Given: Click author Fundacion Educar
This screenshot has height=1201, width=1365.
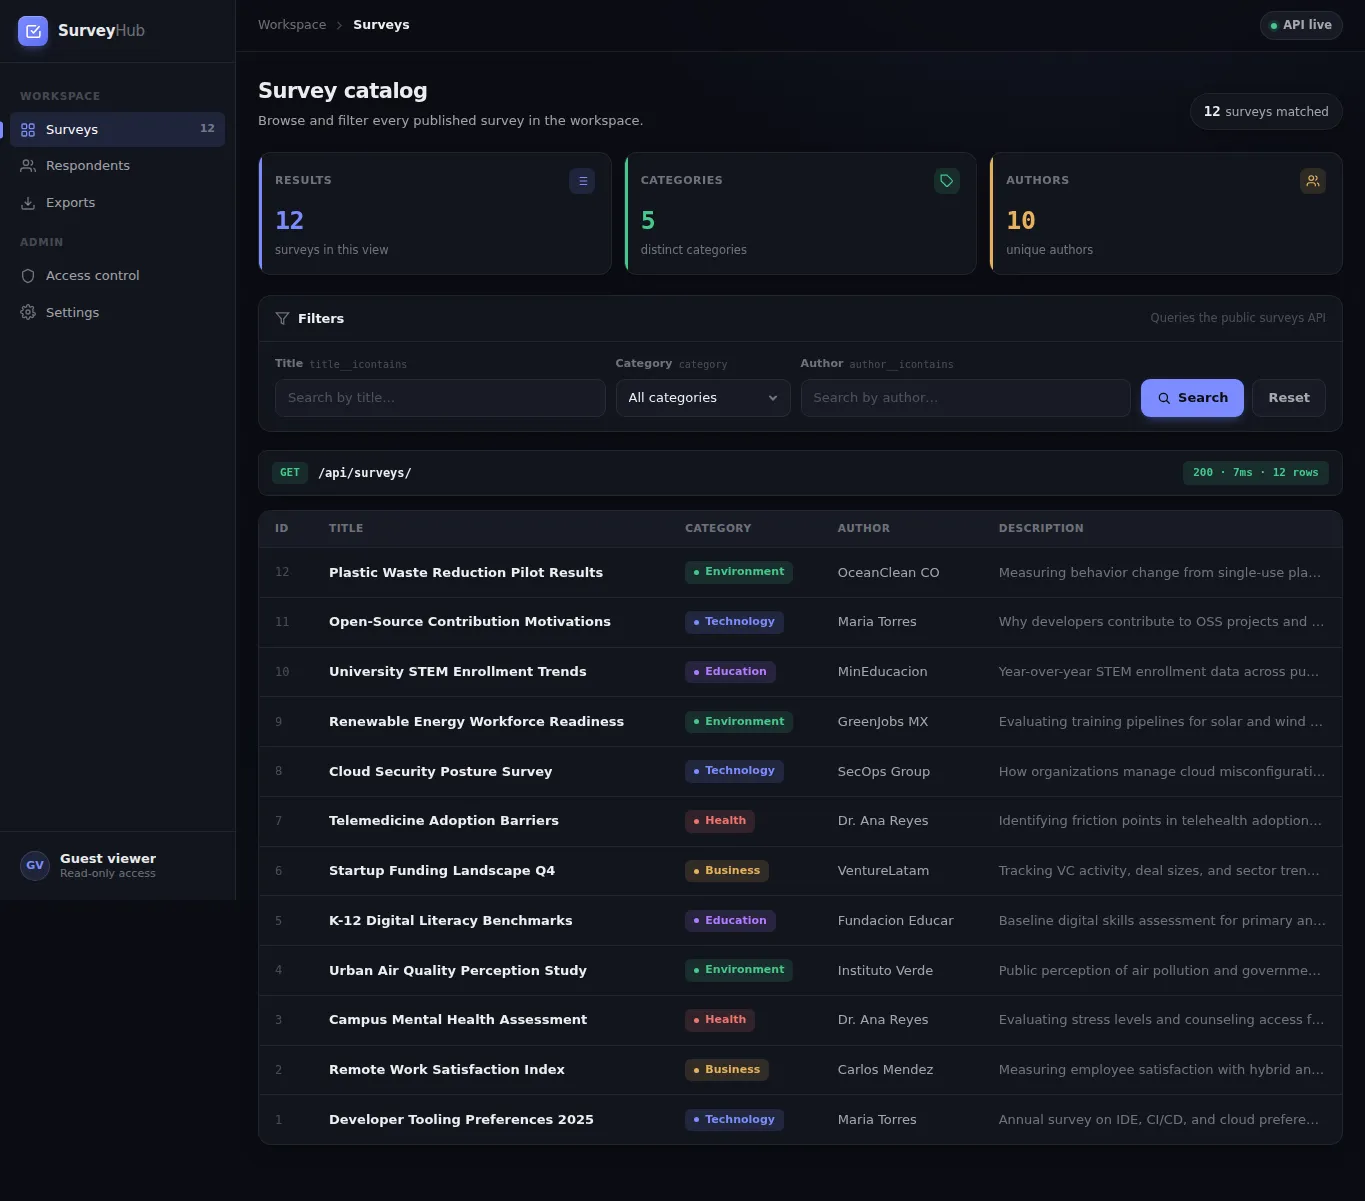Looking at the screenshot, I should click(x=896, y=921).
